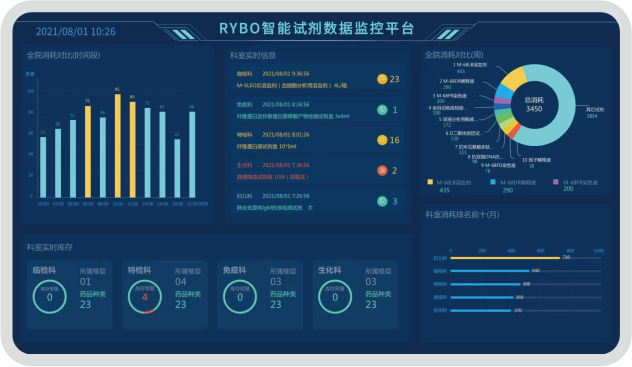Click the green badge beside number 1

pyautogui.click(x=382, y=110)
